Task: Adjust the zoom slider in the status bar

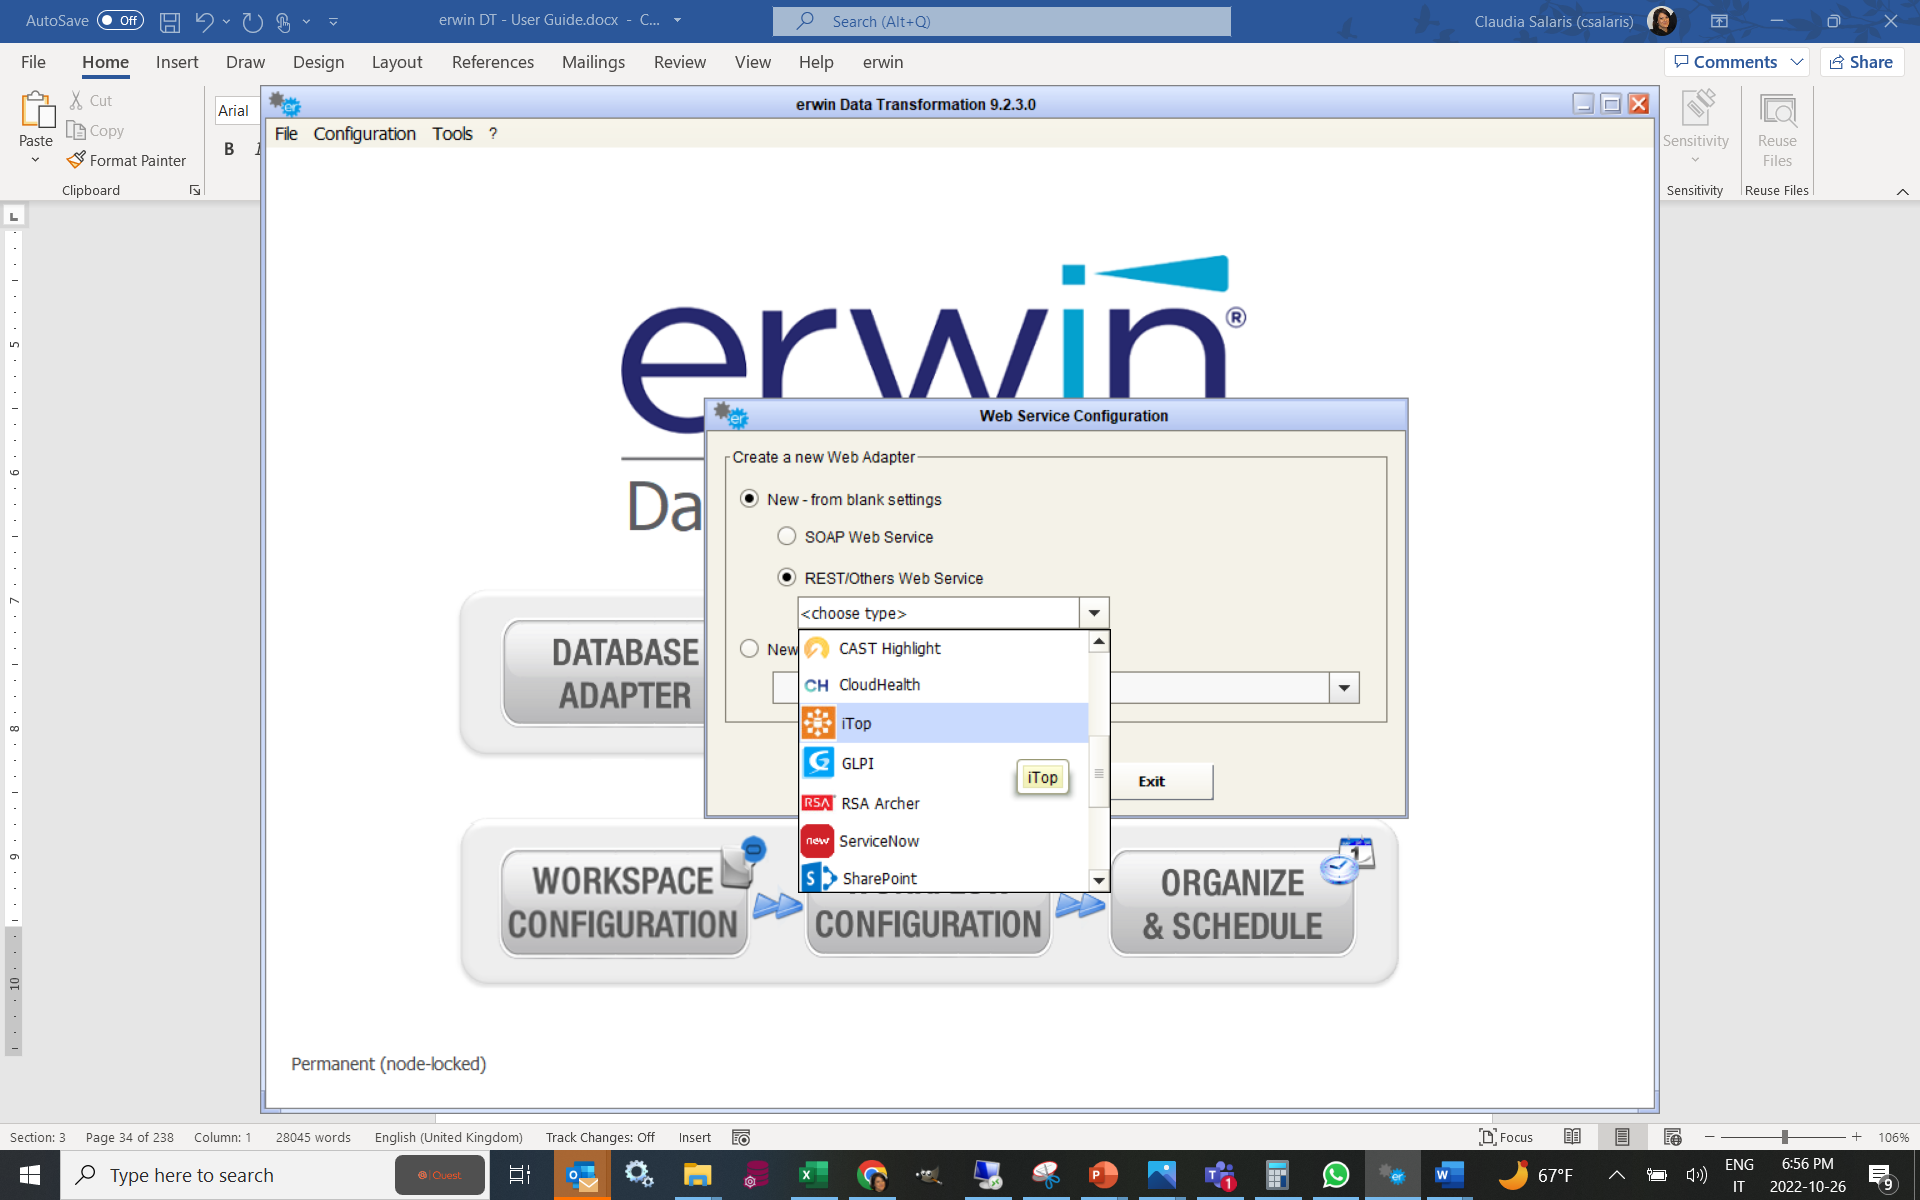Action: (x=1784, y=1137)
